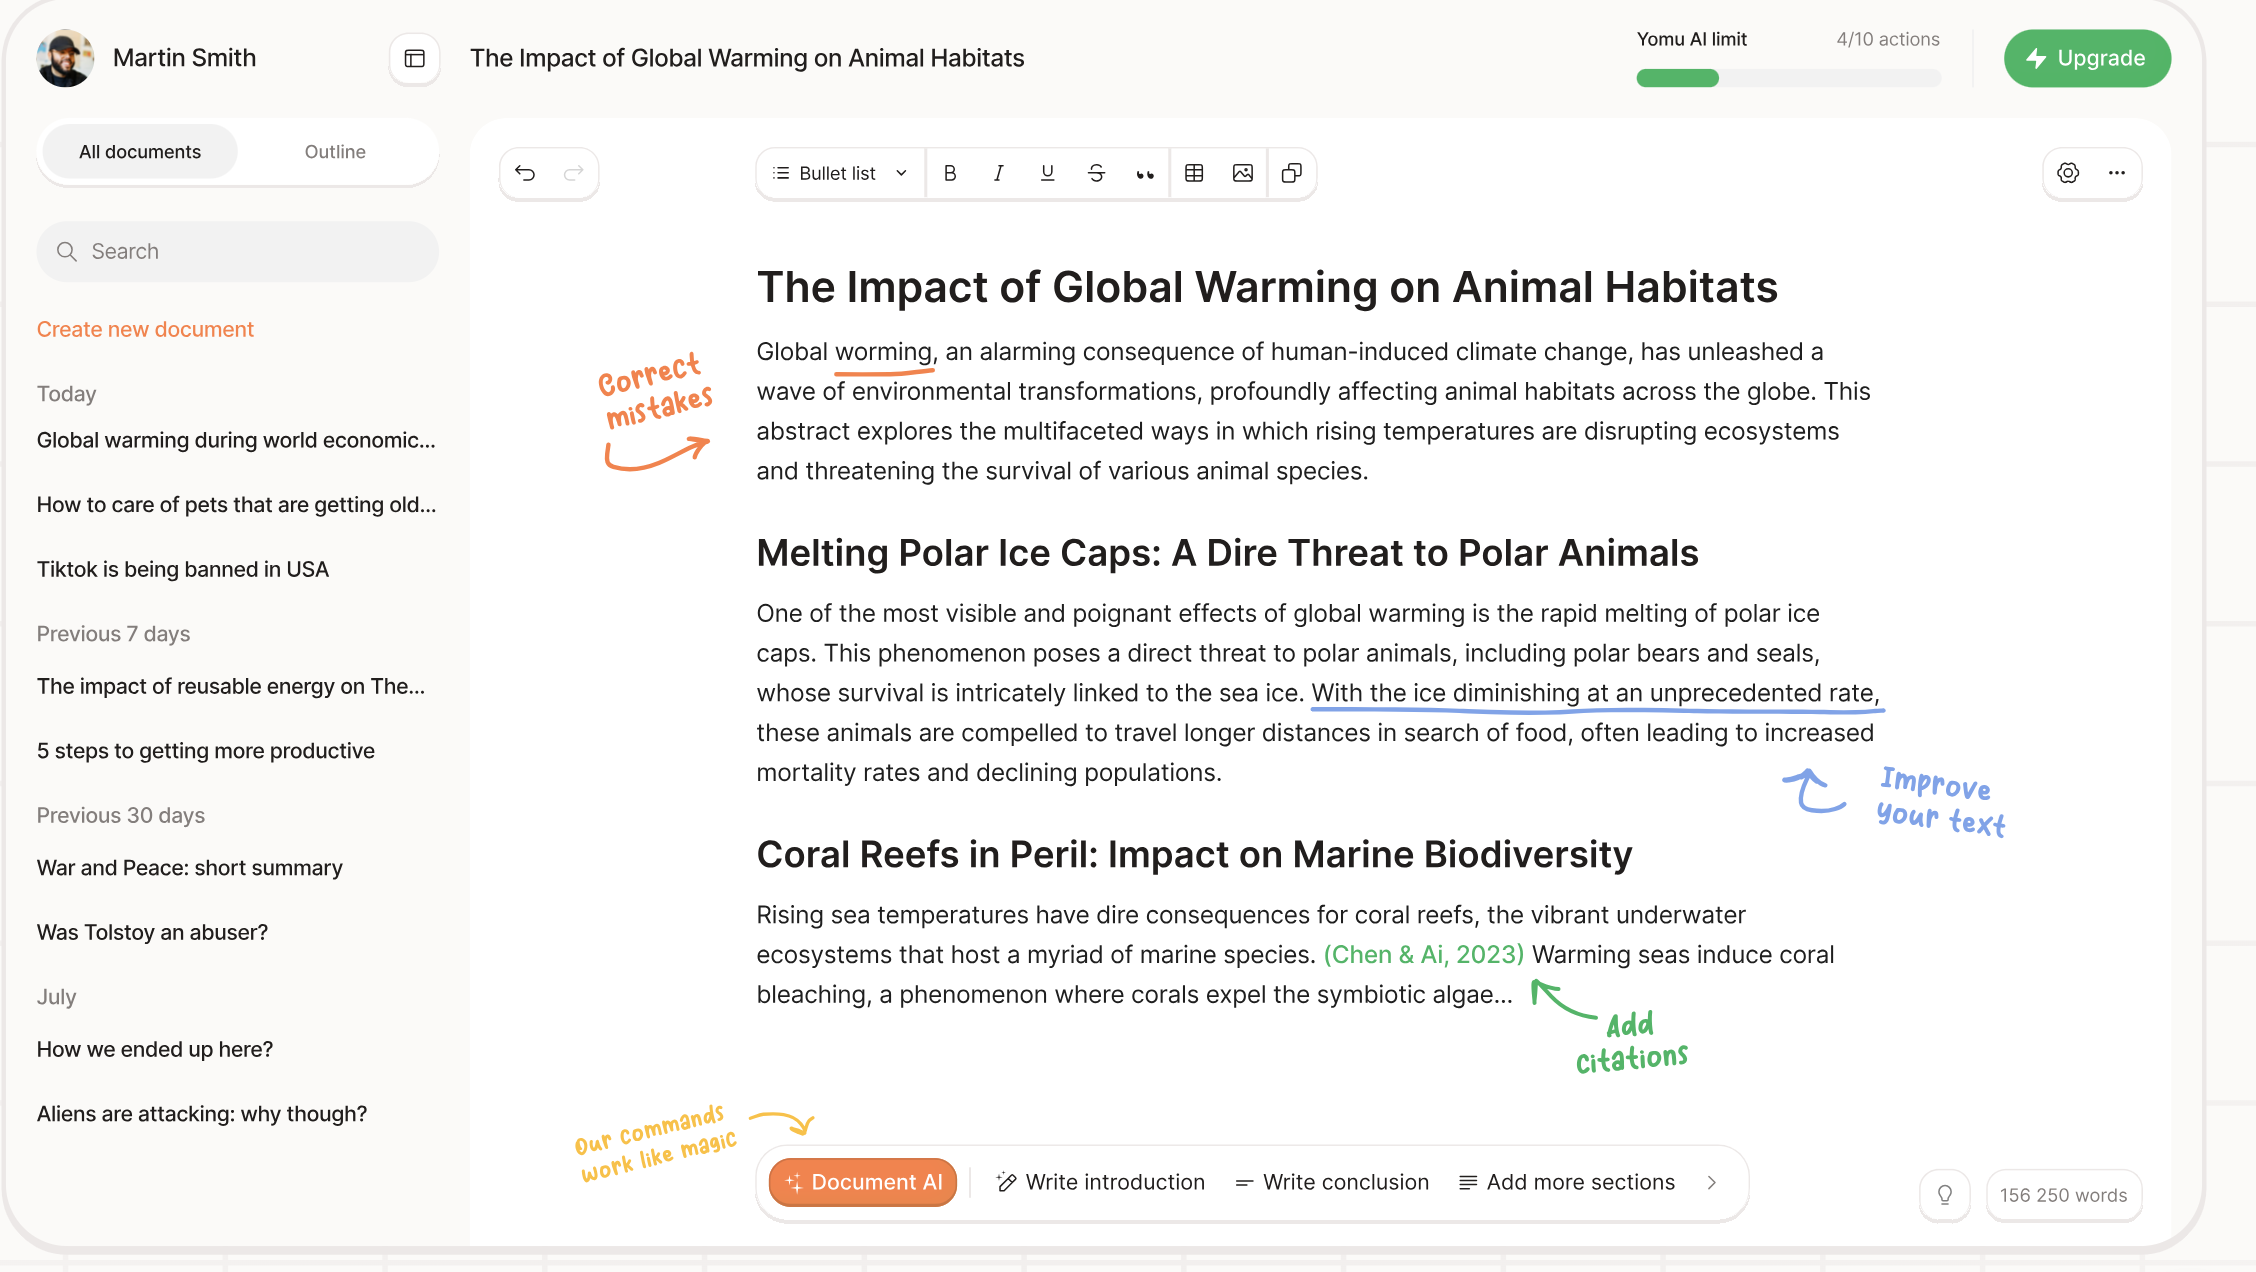This screenshot has width=2256, height=1272.
Task: Toggle the sidebar panel layout icon
Action: coord(414,58)
